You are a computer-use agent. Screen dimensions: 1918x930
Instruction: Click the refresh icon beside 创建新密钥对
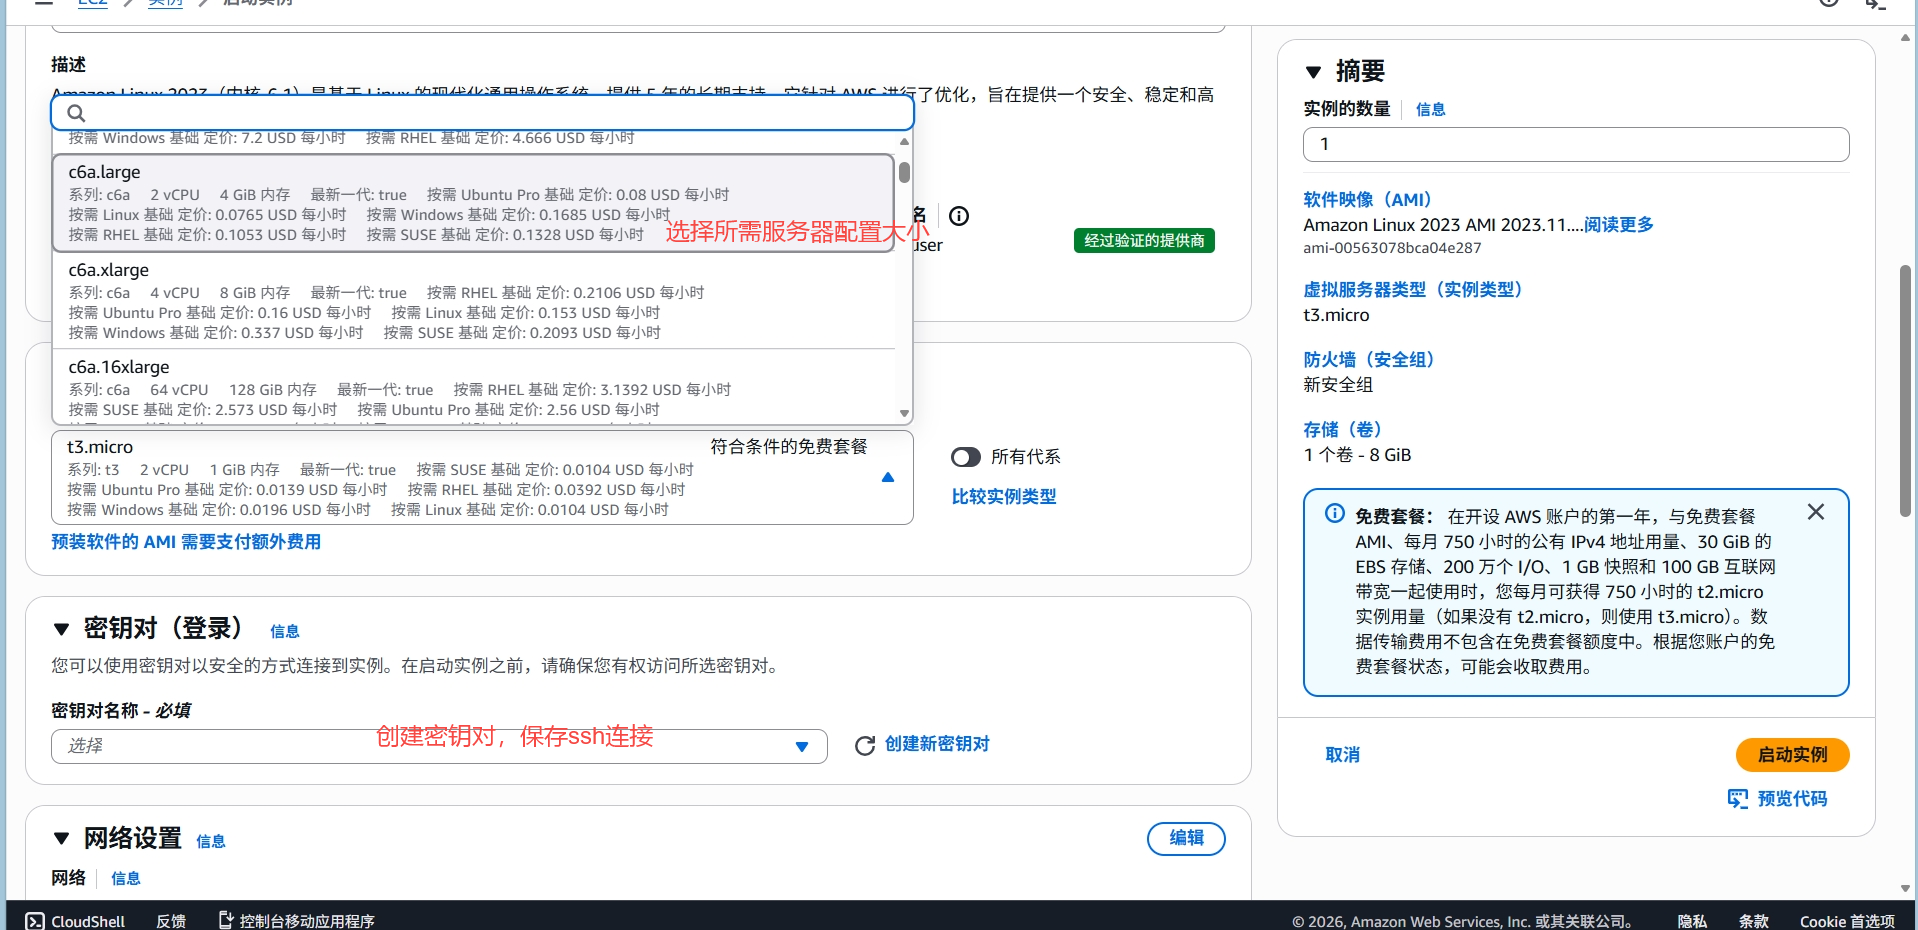865,745
